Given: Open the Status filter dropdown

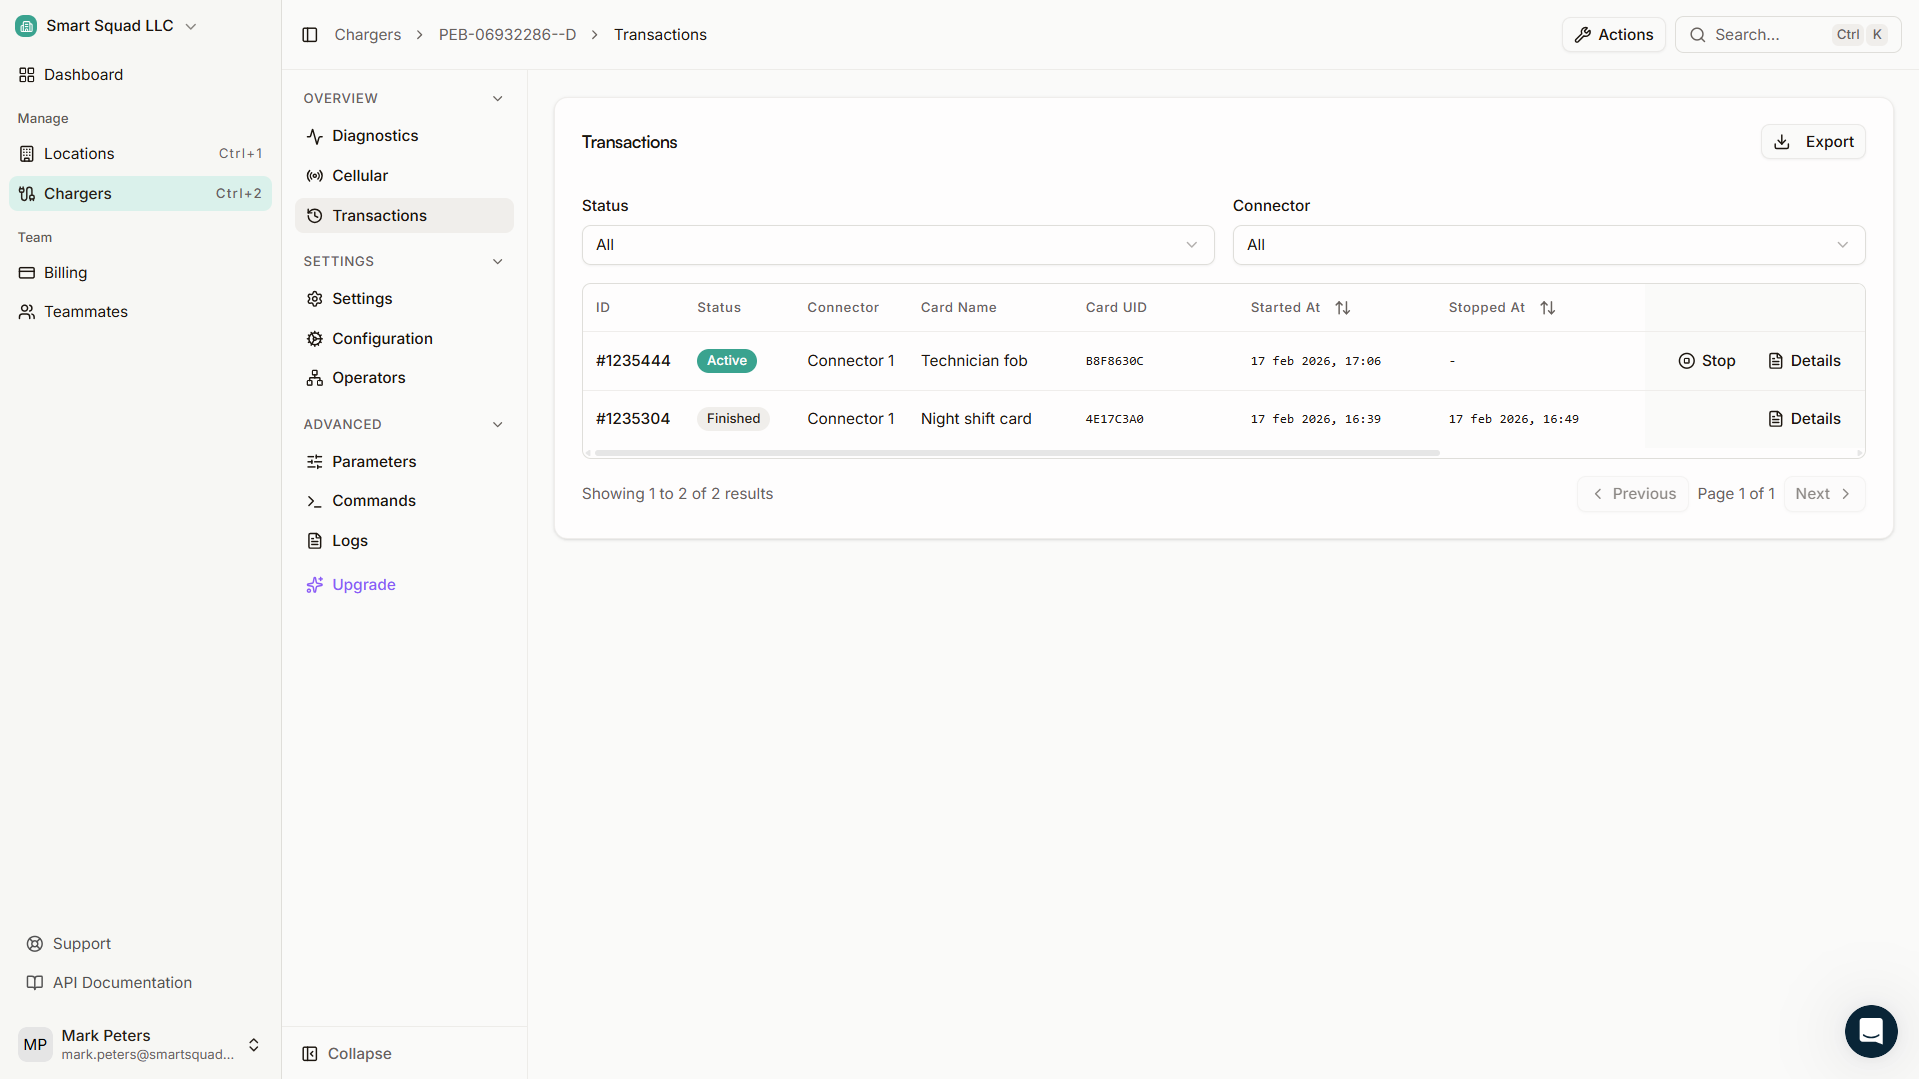Looking at the screenshot, I should pos(897,244).
